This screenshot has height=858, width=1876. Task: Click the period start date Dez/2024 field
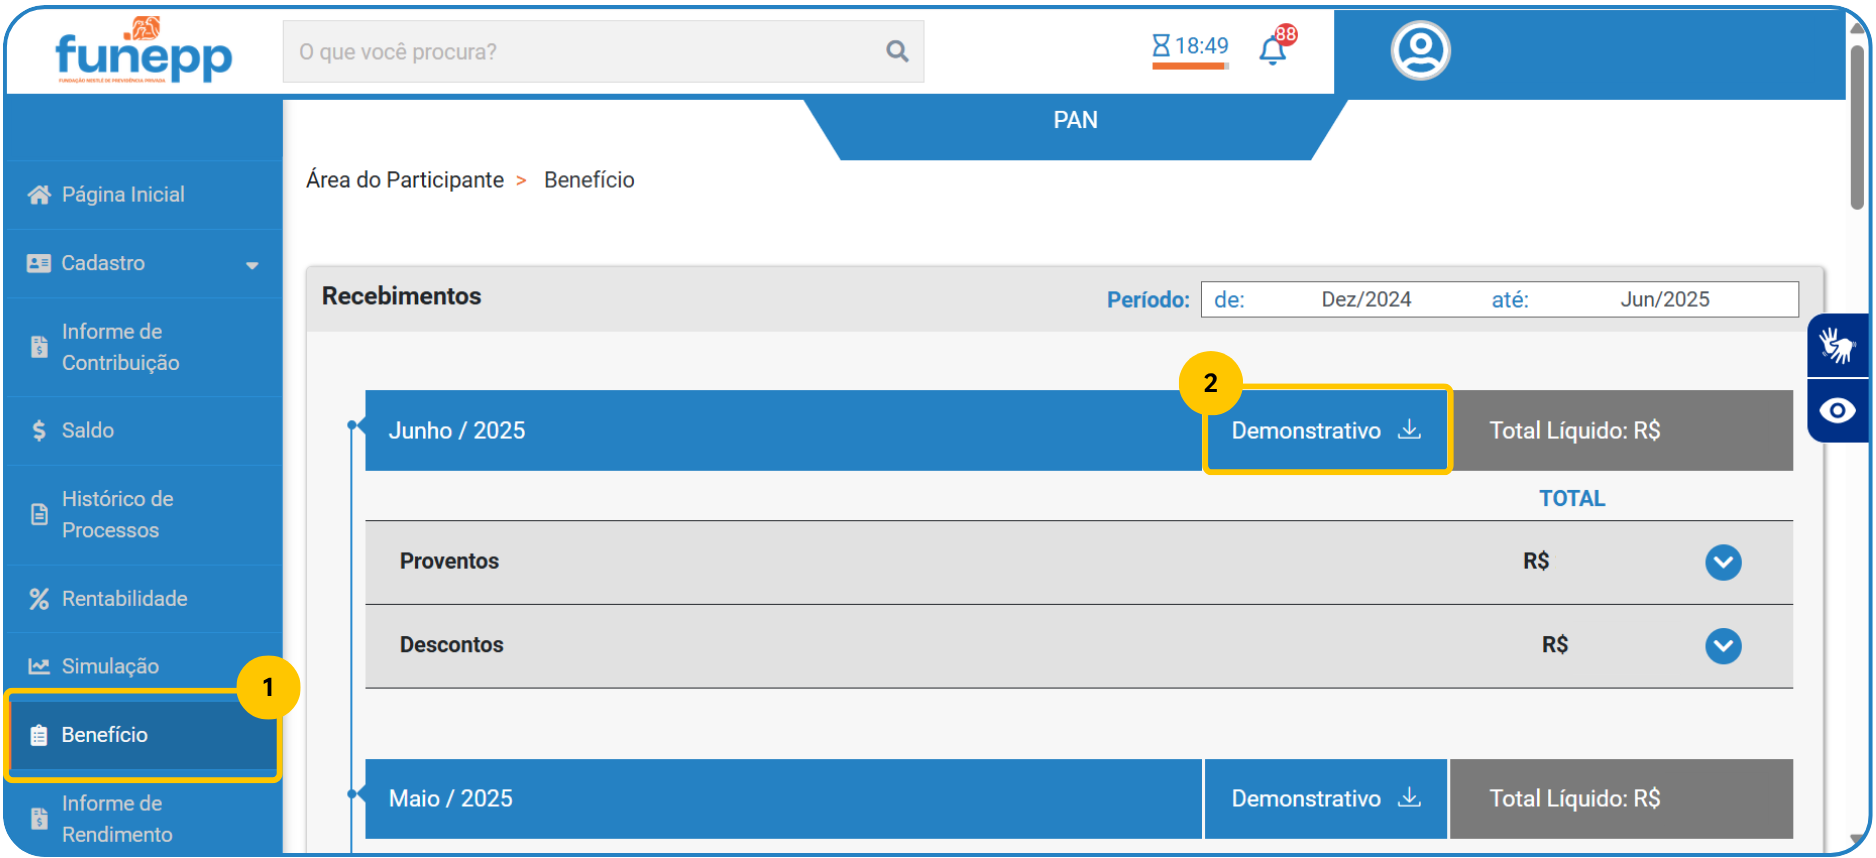pyautogui.click(x=1365, y=300)
